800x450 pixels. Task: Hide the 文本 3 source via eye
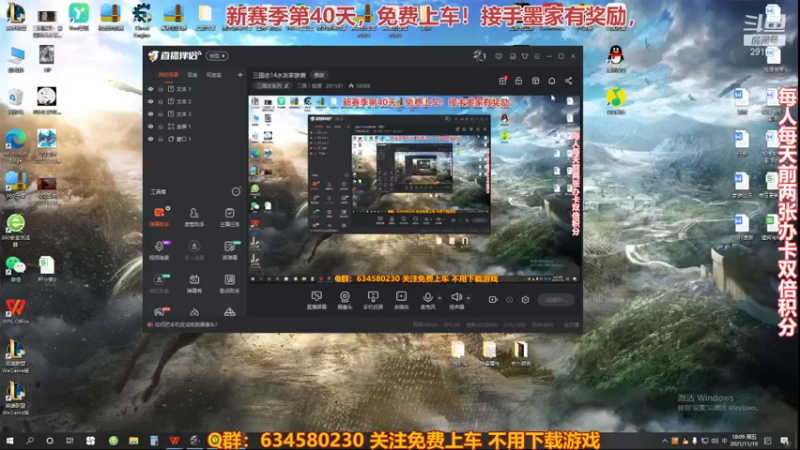(x=151, y=114)
